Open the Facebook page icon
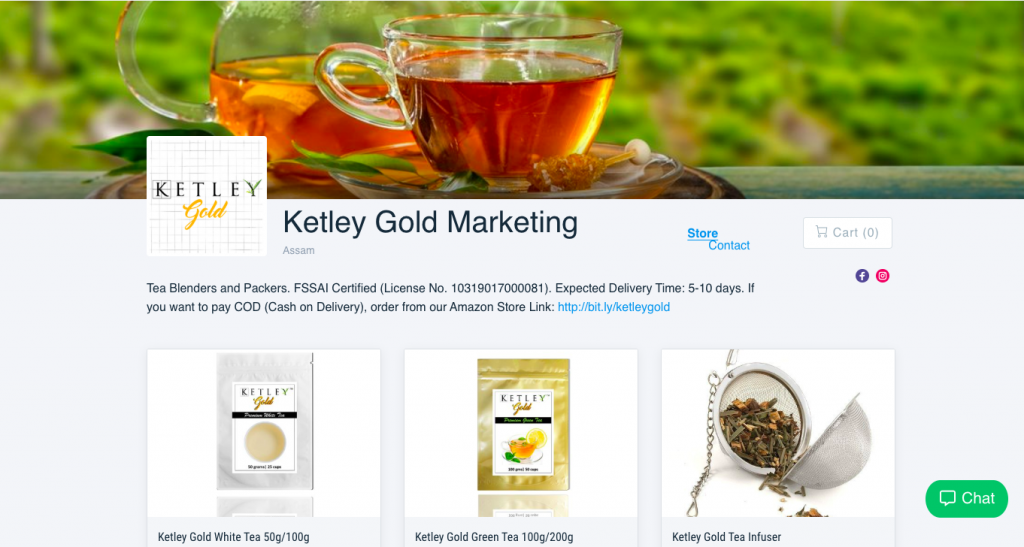This screenshot has height=547, width=1024. (x=862, y=276)
